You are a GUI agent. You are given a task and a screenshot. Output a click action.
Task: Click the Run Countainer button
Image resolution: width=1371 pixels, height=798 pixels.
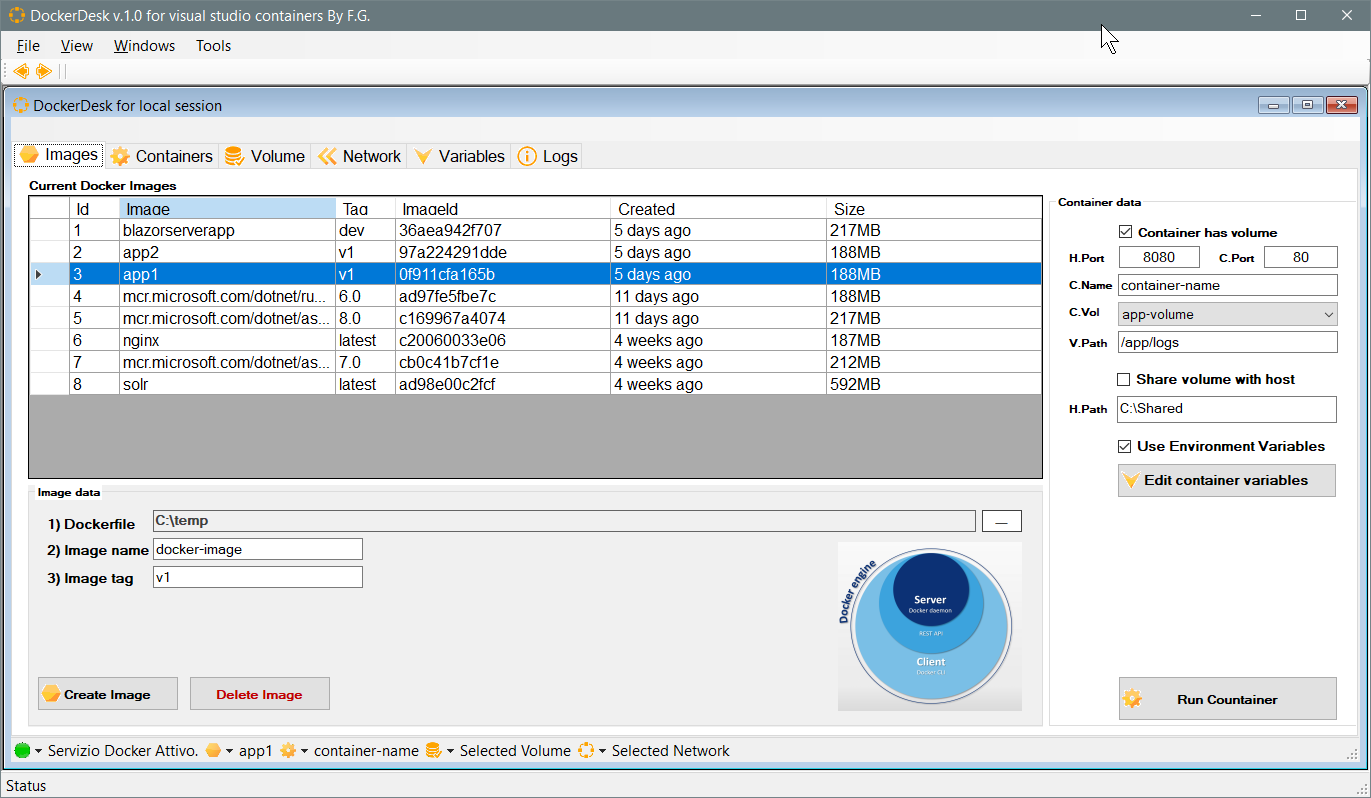click(x=1226, y=699)
